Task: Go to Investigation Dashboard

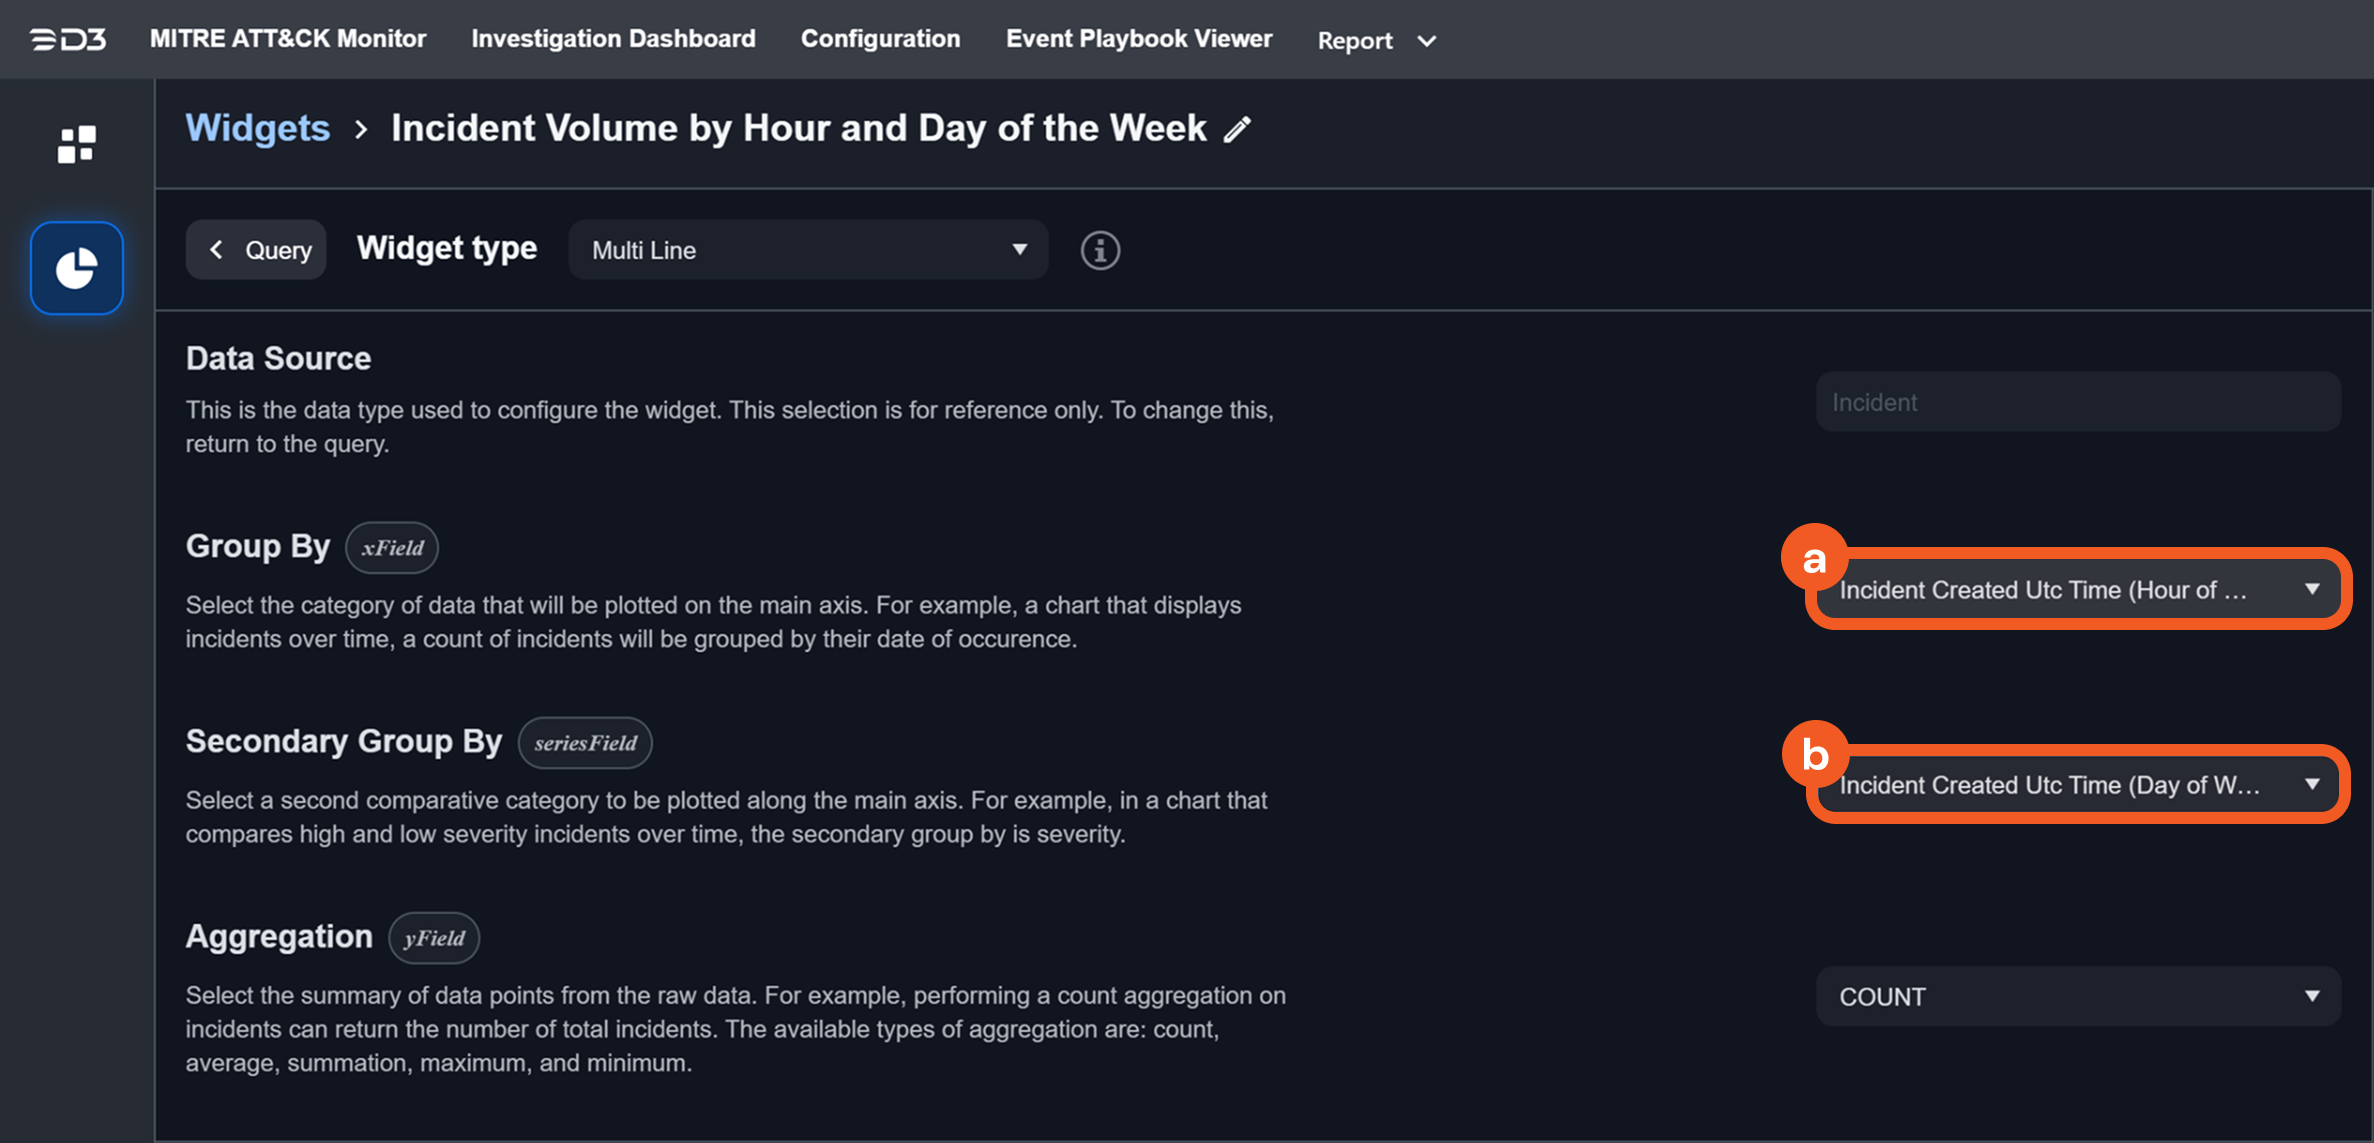Action: tap(613, 39)
